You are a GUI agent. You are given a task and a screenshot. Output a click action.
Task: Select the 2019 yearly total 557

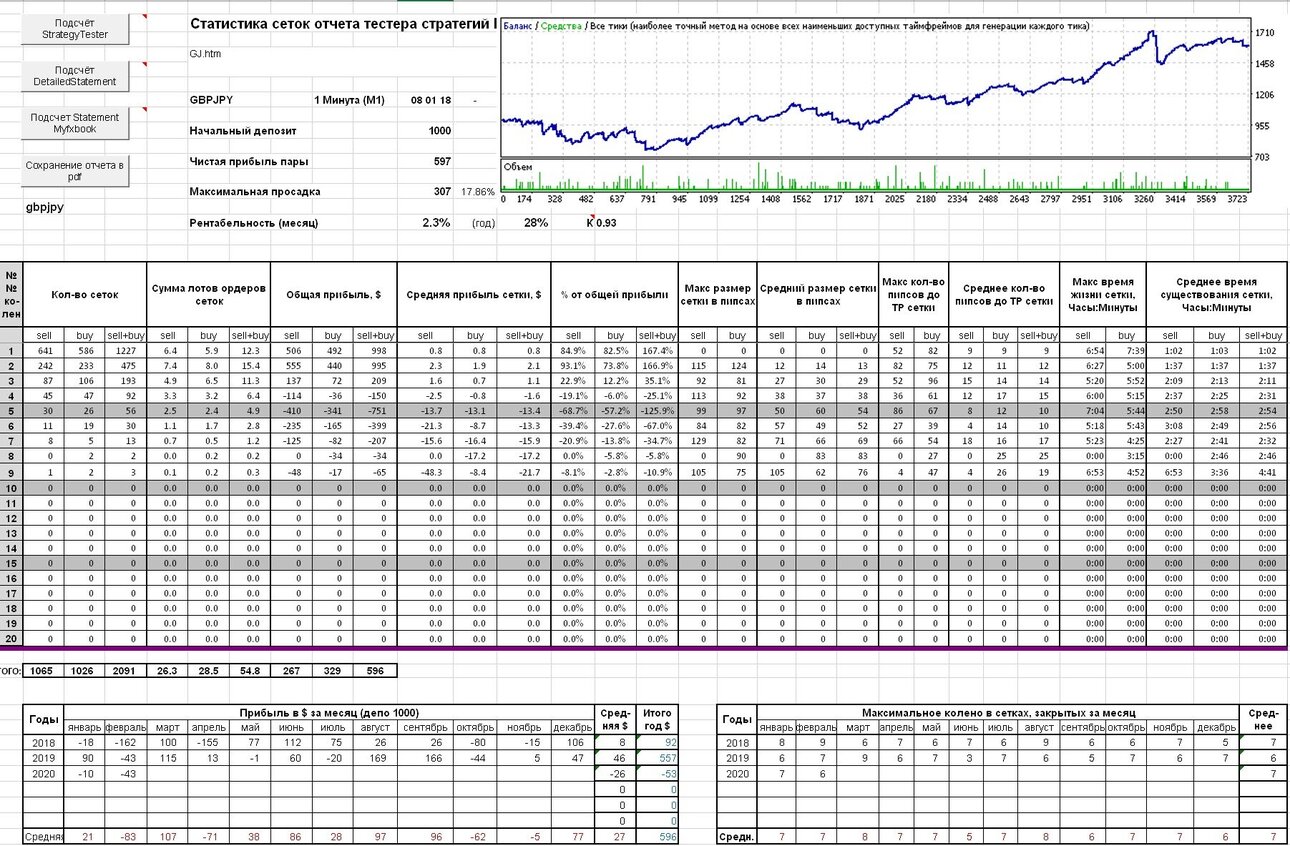(656, 759)
